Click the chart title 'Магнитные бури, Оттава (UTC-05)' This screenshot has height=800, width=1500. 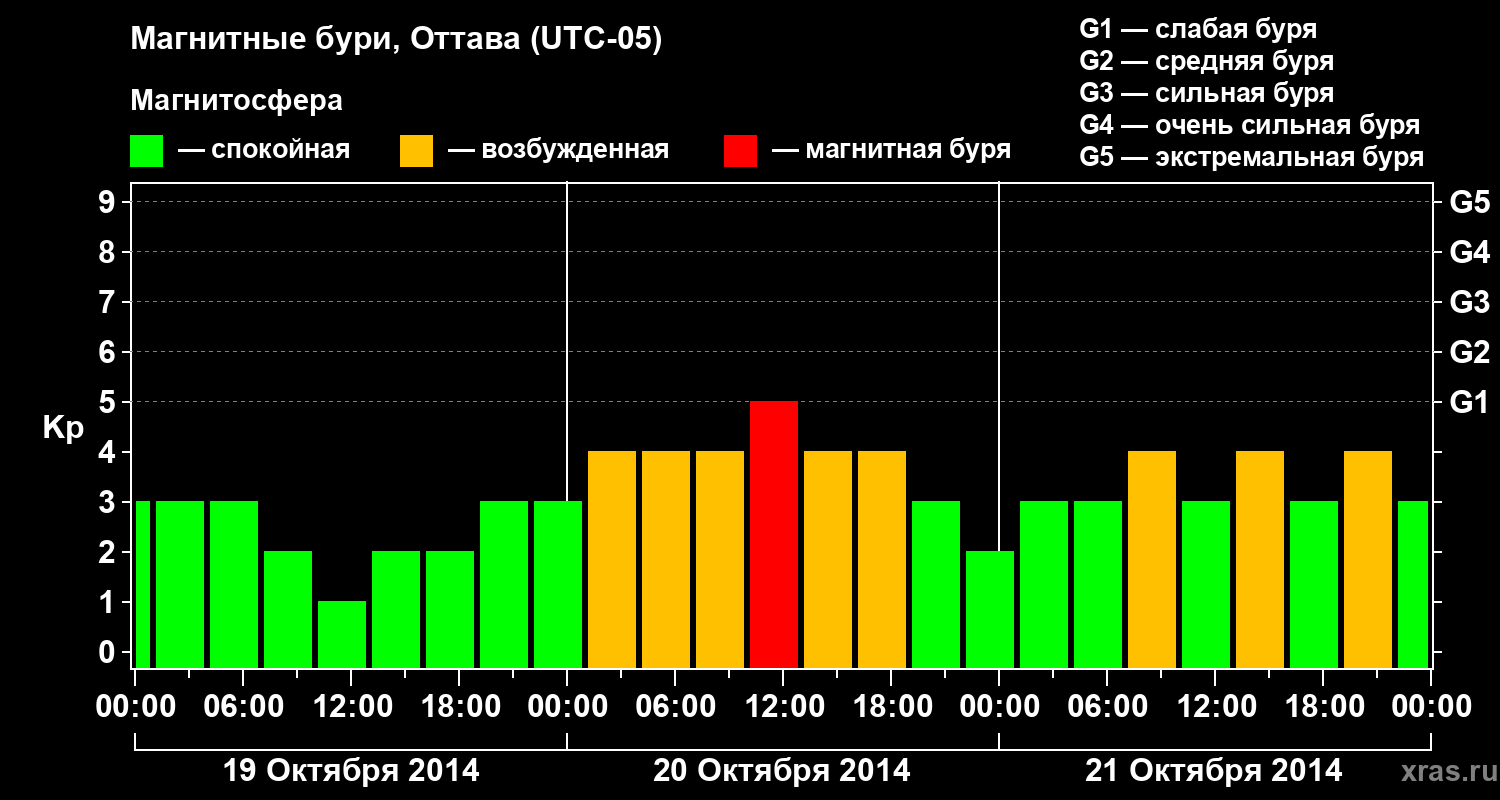[x=396, y=41]
